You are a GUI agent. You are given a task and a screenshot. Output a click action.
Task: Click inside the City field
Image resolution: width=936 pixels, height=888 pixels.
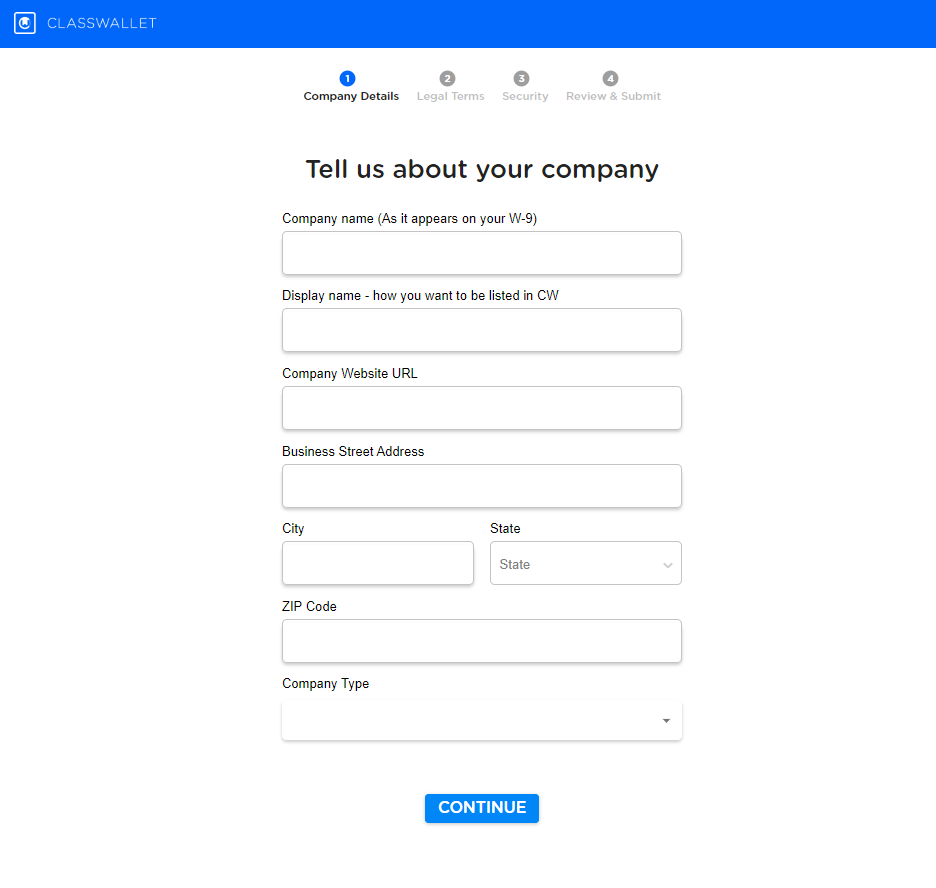tap(377, 563)
